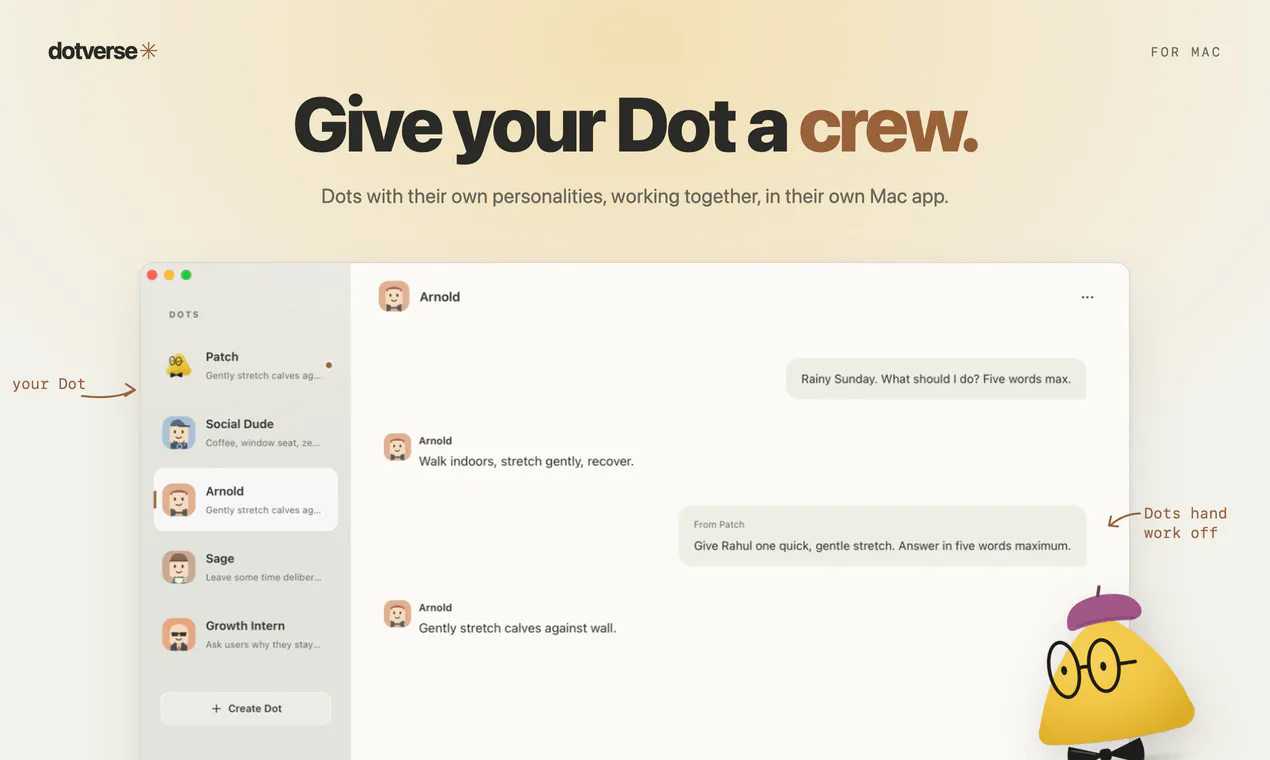Image resolution: width=1270 pixels, height=760 pixels.
Task: Open the Patch conversation by its name
Action: (222, 357)
